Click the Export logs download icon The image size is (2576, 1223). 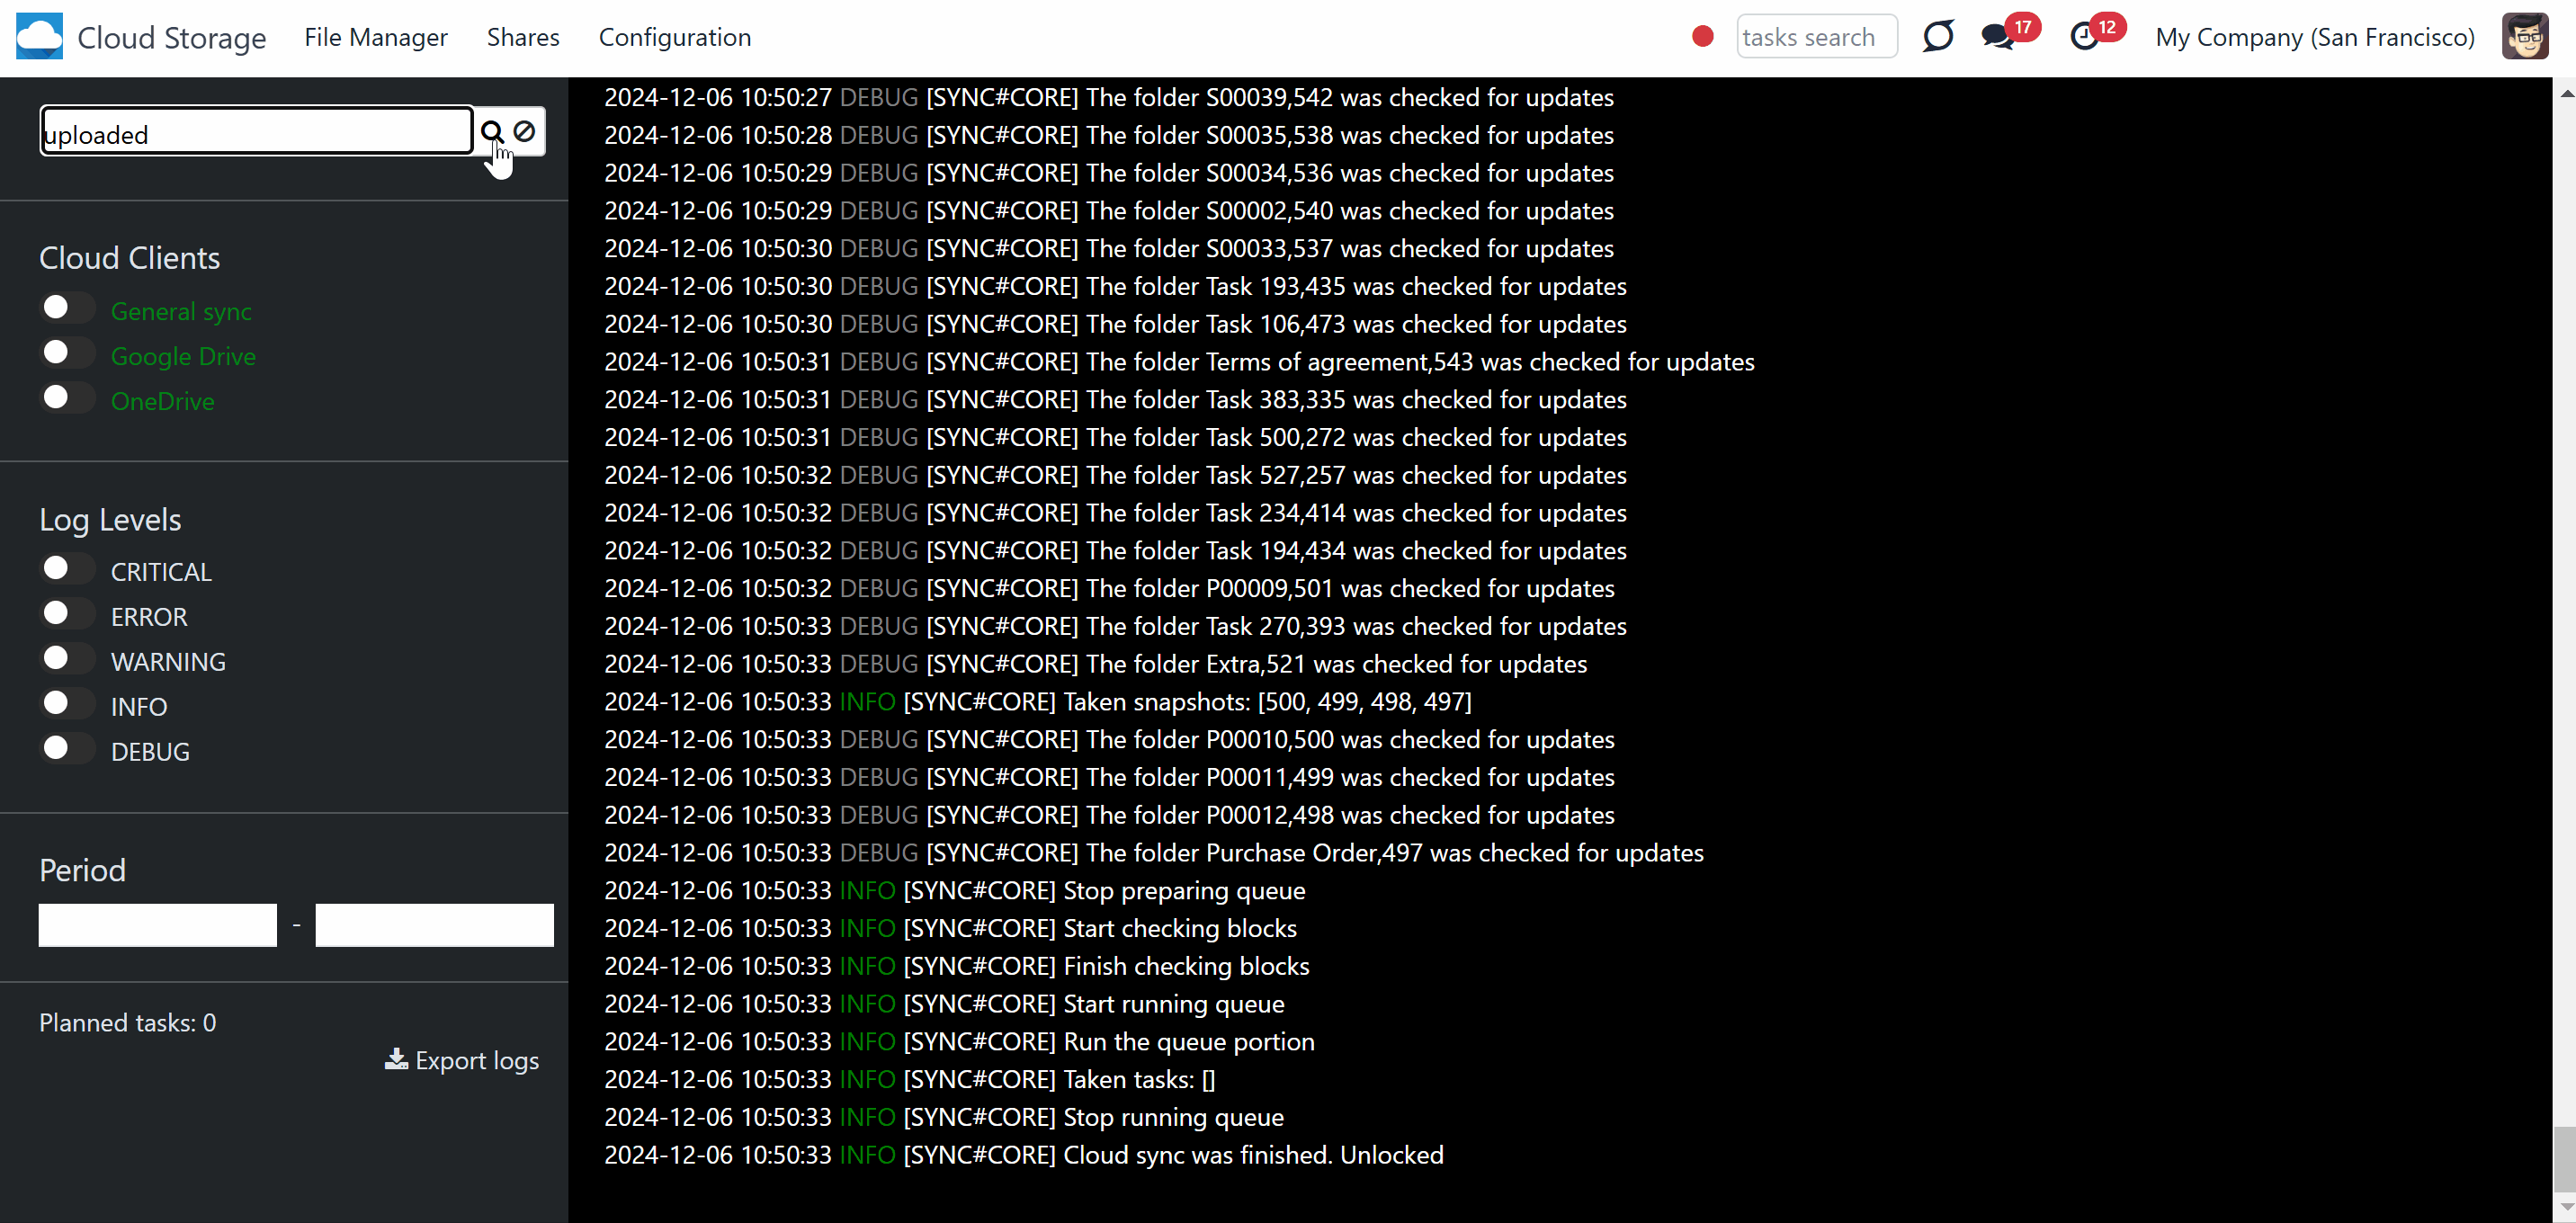coord(396,1059)
